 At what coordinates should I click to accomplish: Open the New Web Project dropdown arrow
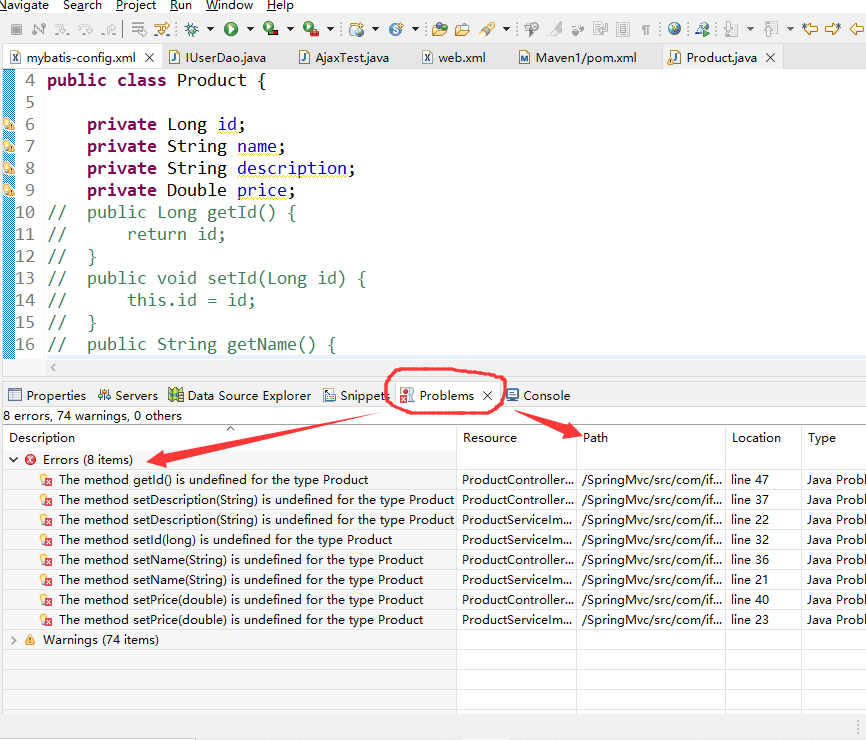pyautogui.click(x=376, y=29)
